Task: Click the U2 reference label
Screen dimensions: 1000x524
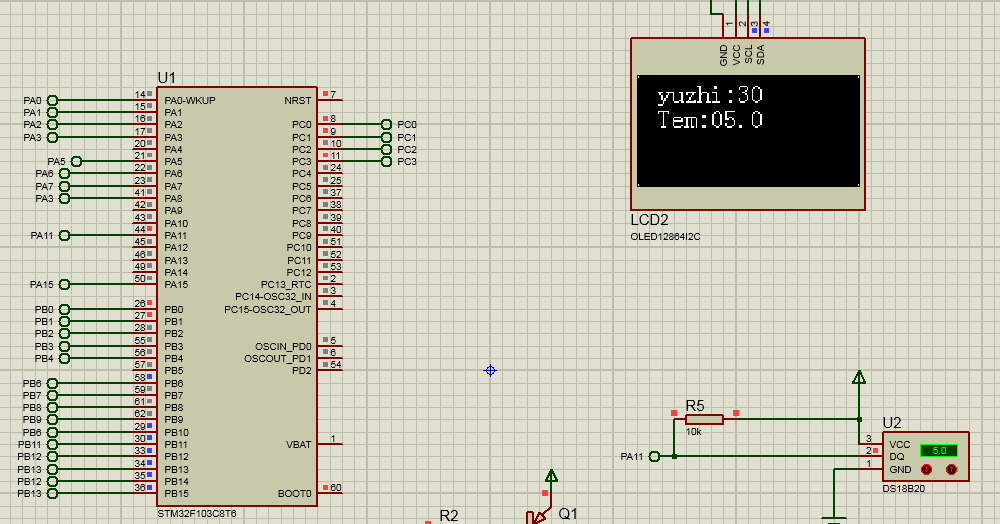Action: tap(892, 423)
